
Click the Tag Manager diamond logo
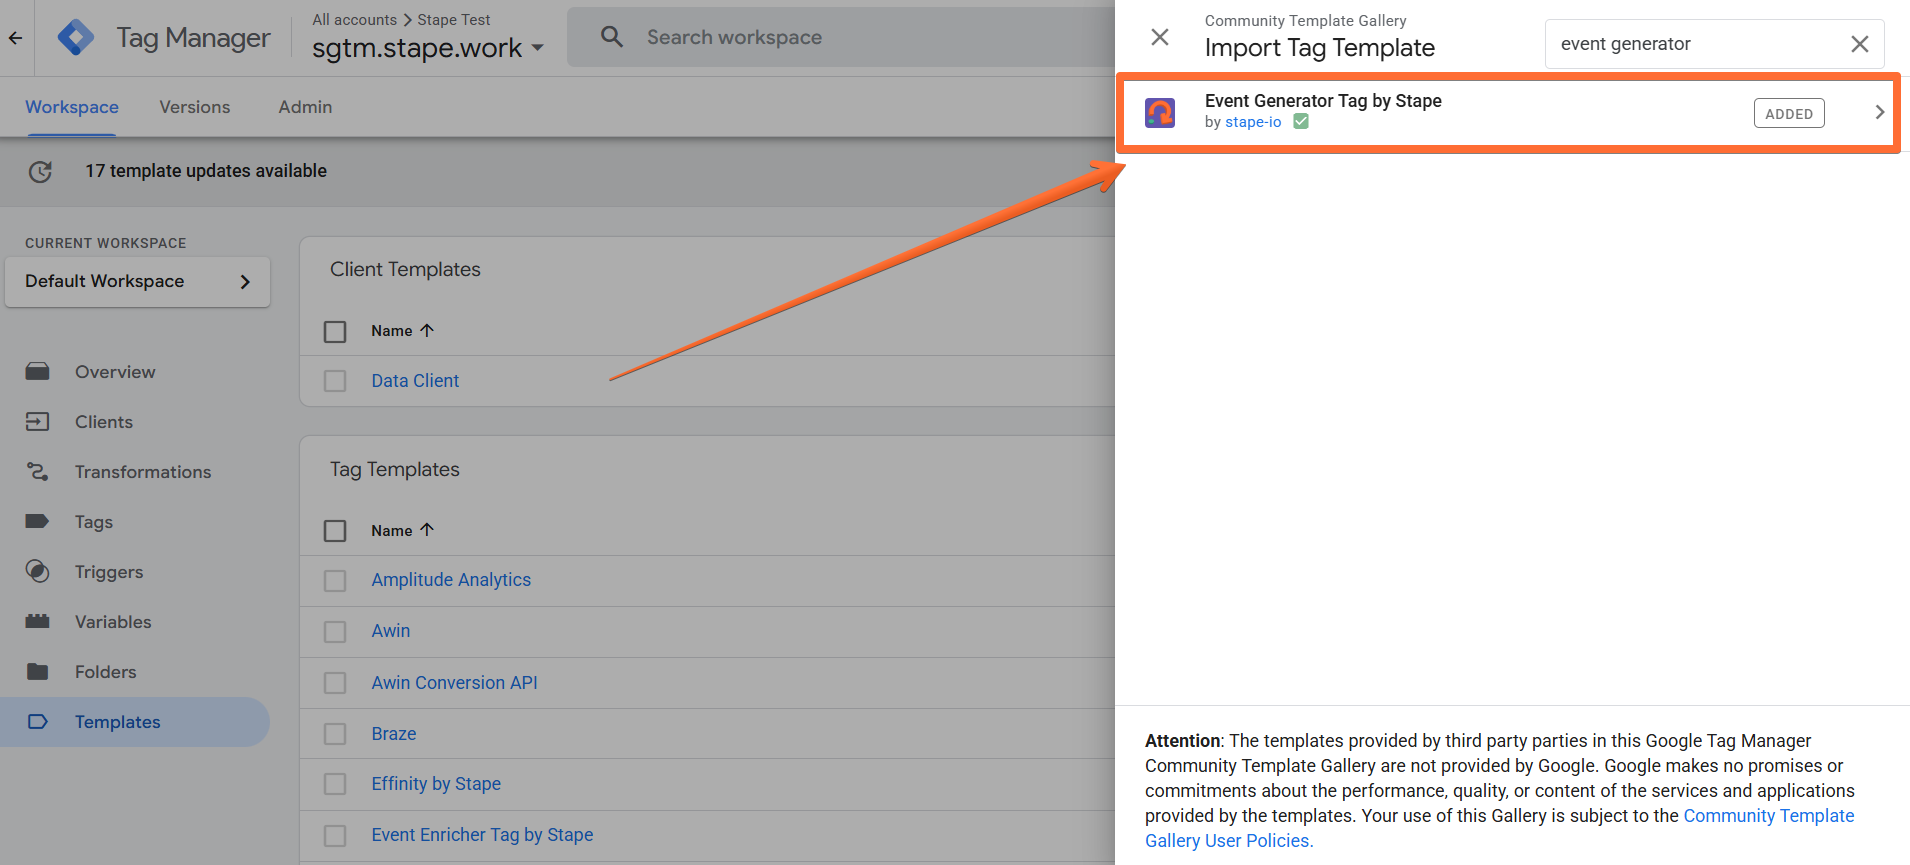point(76,38)
